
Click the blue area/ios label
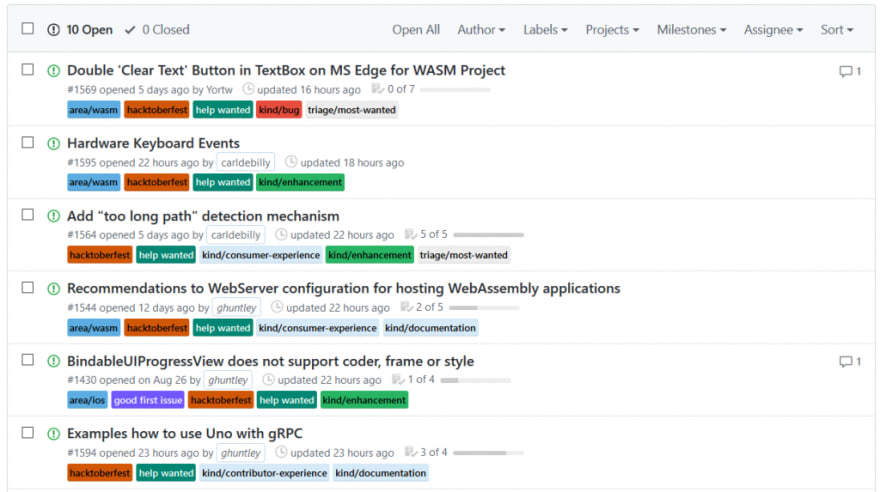point(87,401)
